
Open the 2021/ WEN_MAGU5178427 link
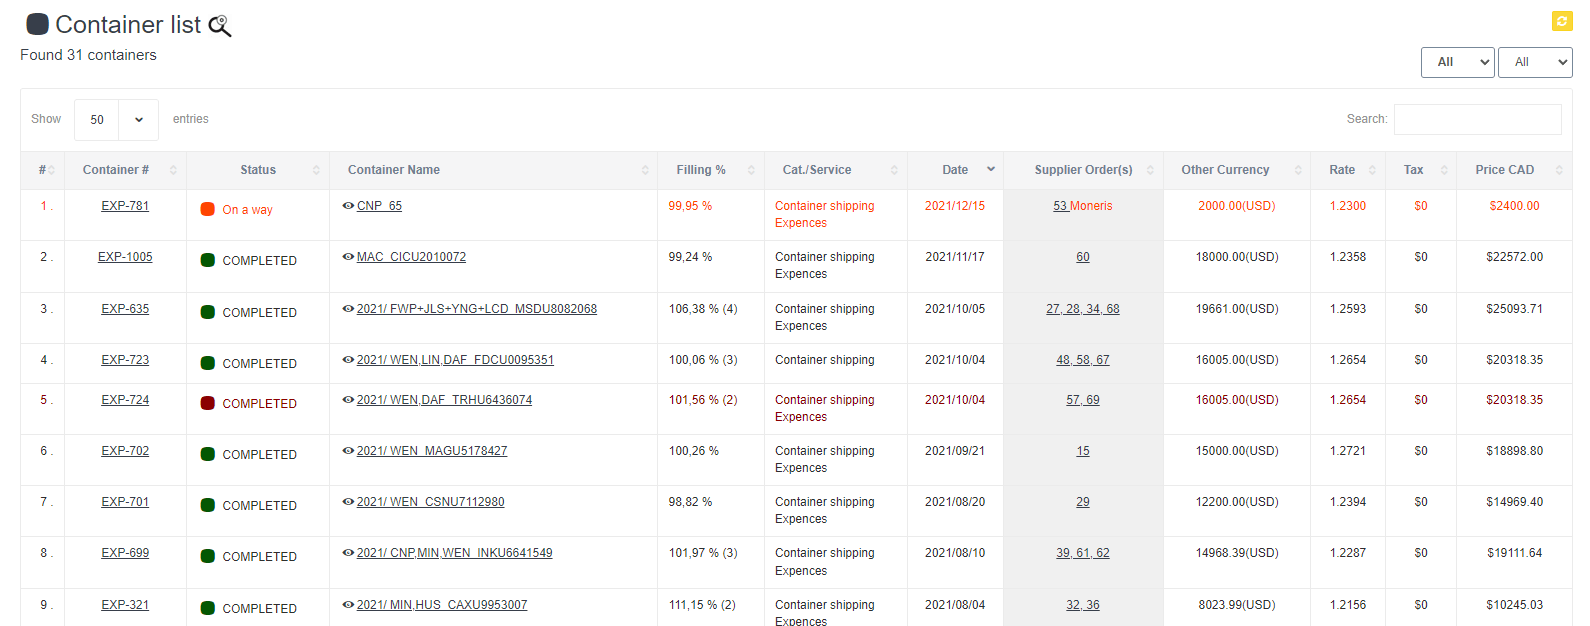(x=432, y=451)
